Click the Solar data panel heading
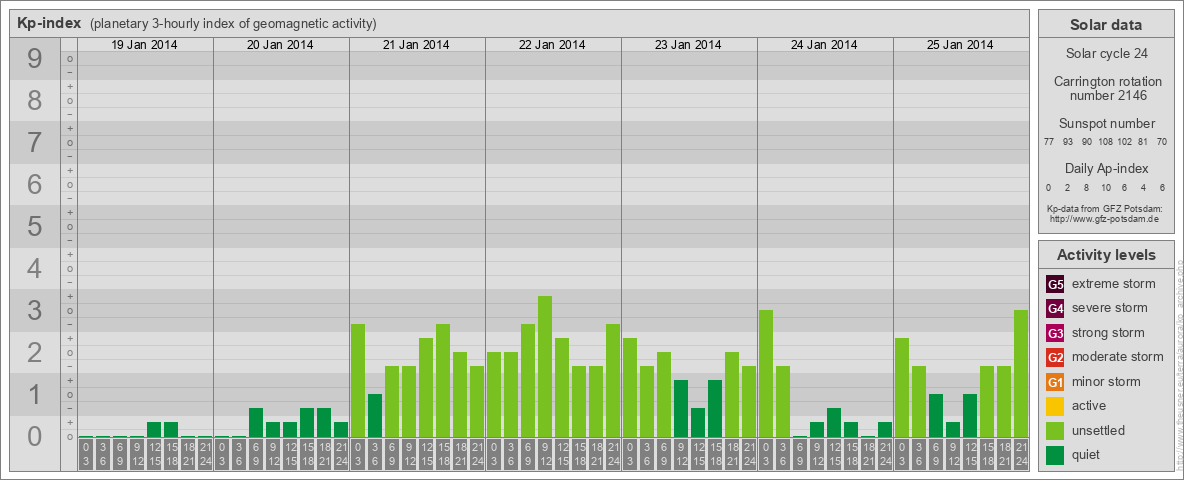 coord(1106,25)
